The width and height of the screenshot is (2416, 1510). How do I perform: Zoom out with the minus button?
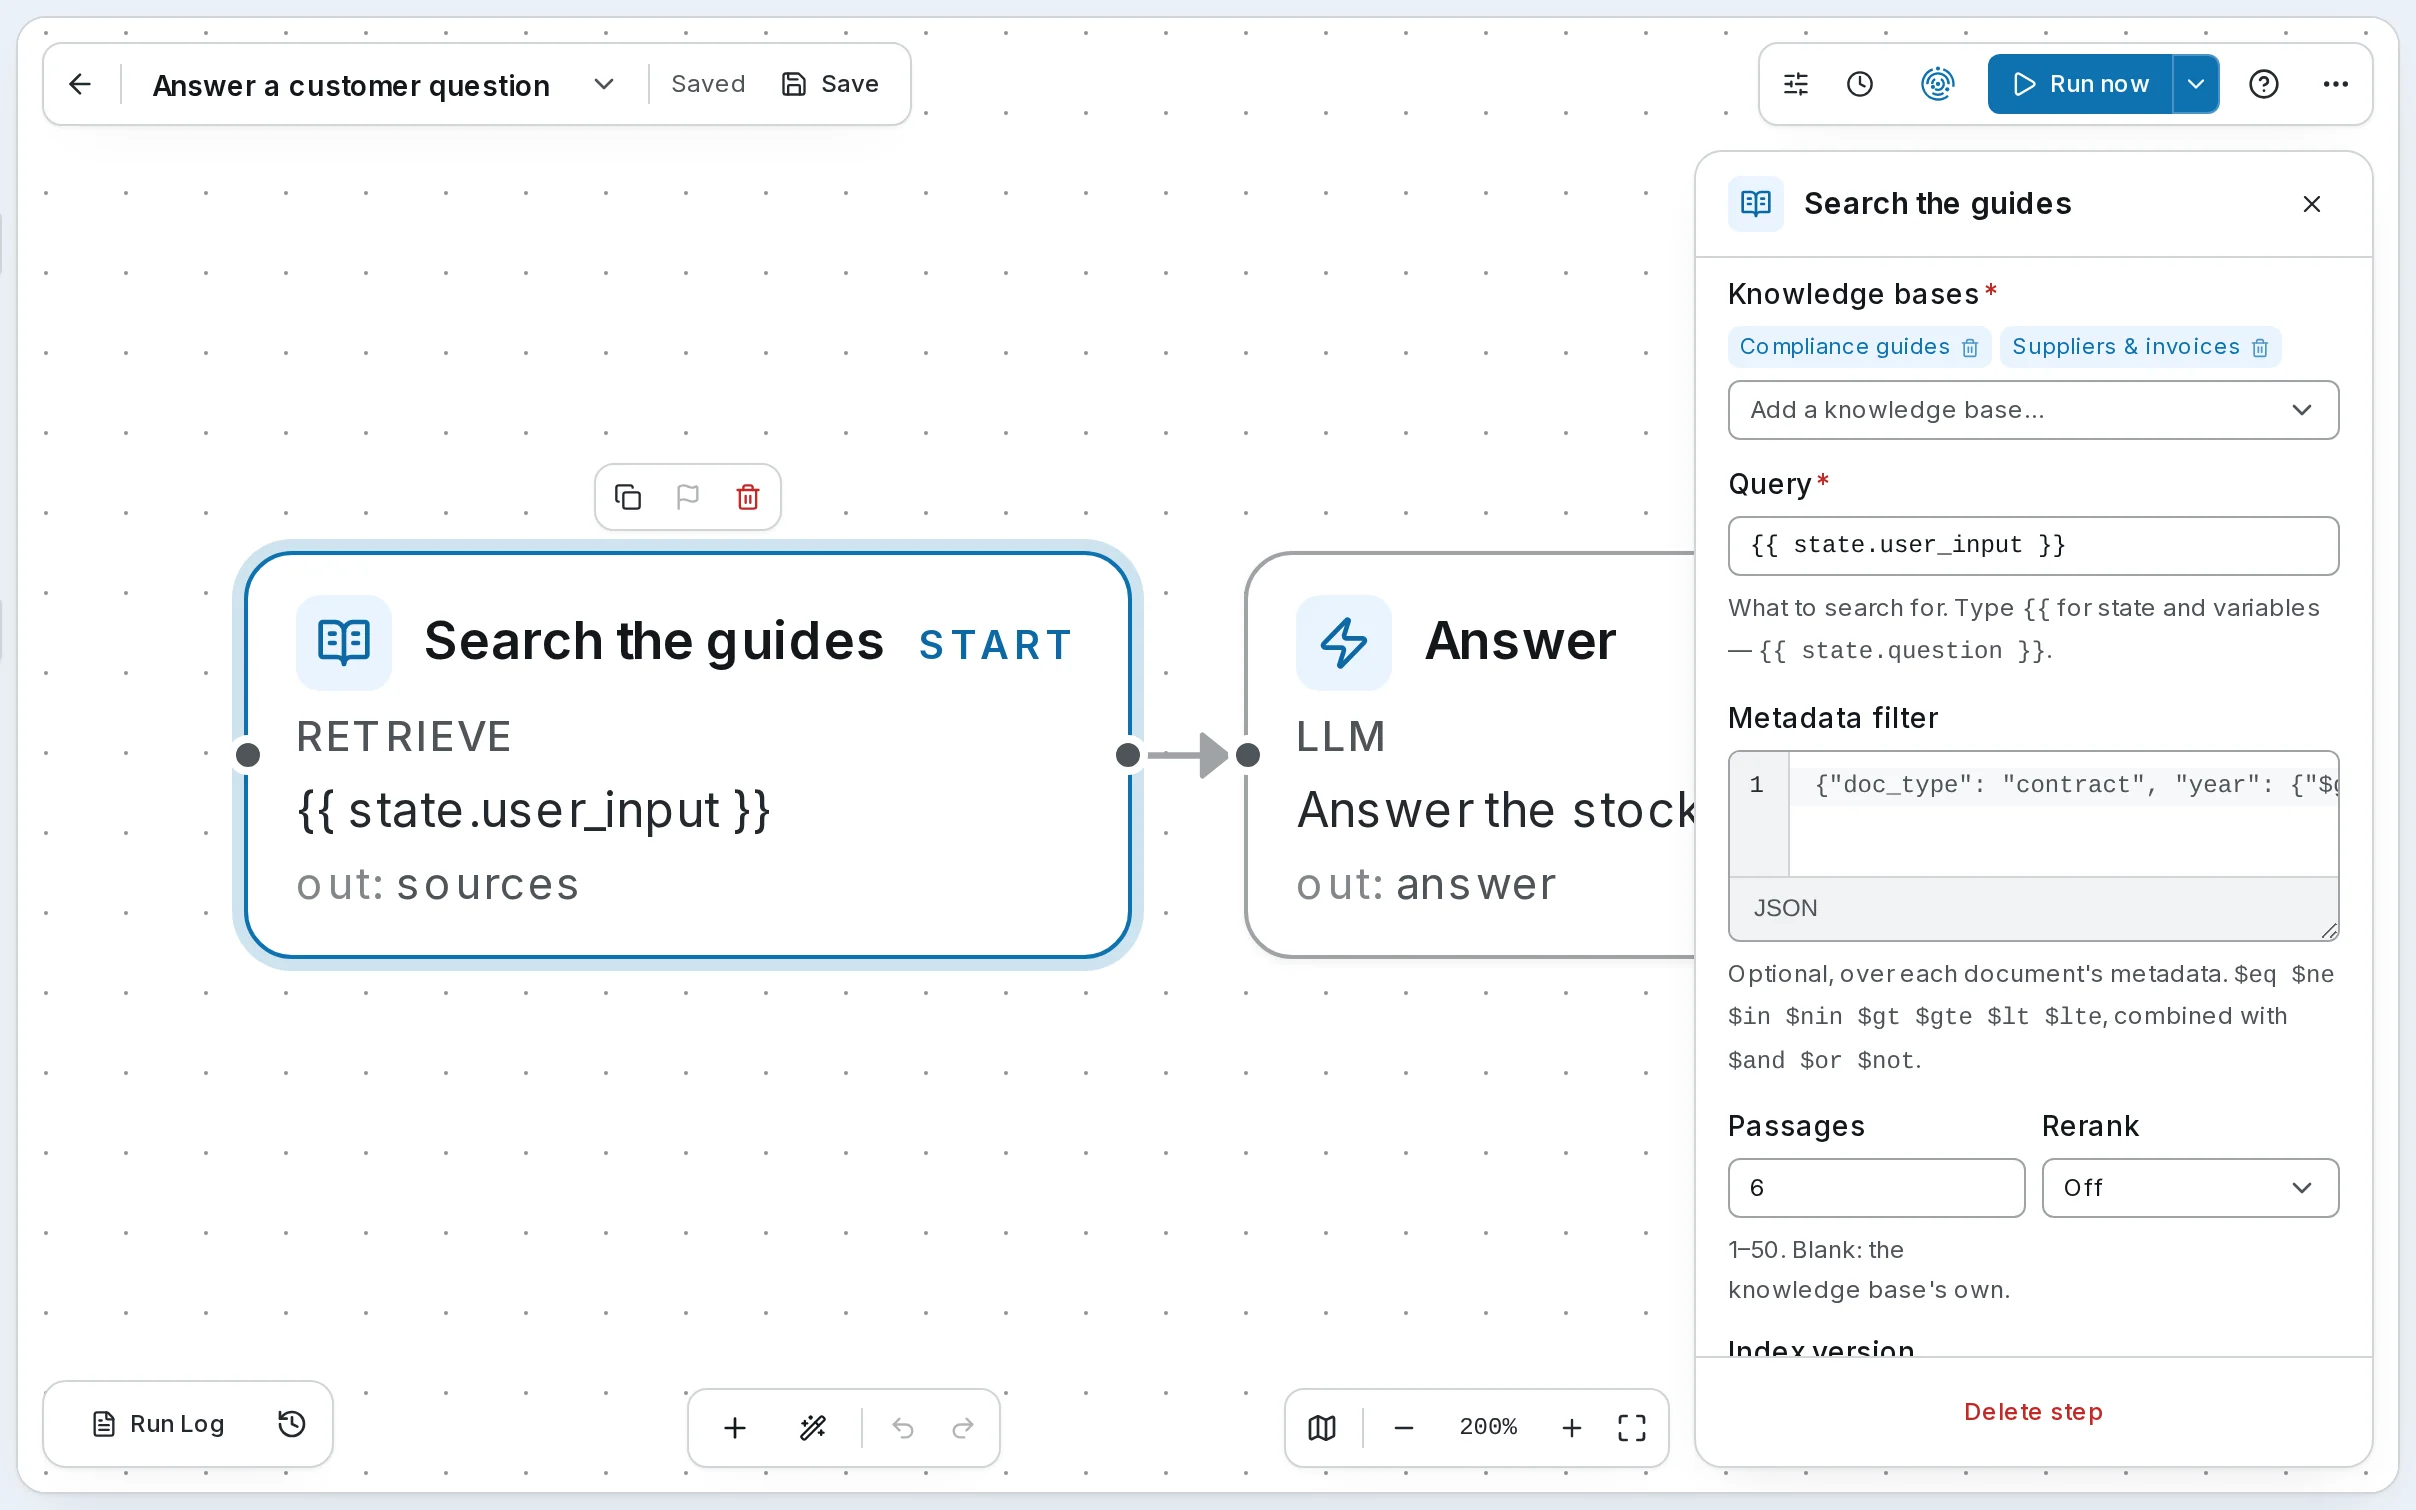click(1404, 1428)
